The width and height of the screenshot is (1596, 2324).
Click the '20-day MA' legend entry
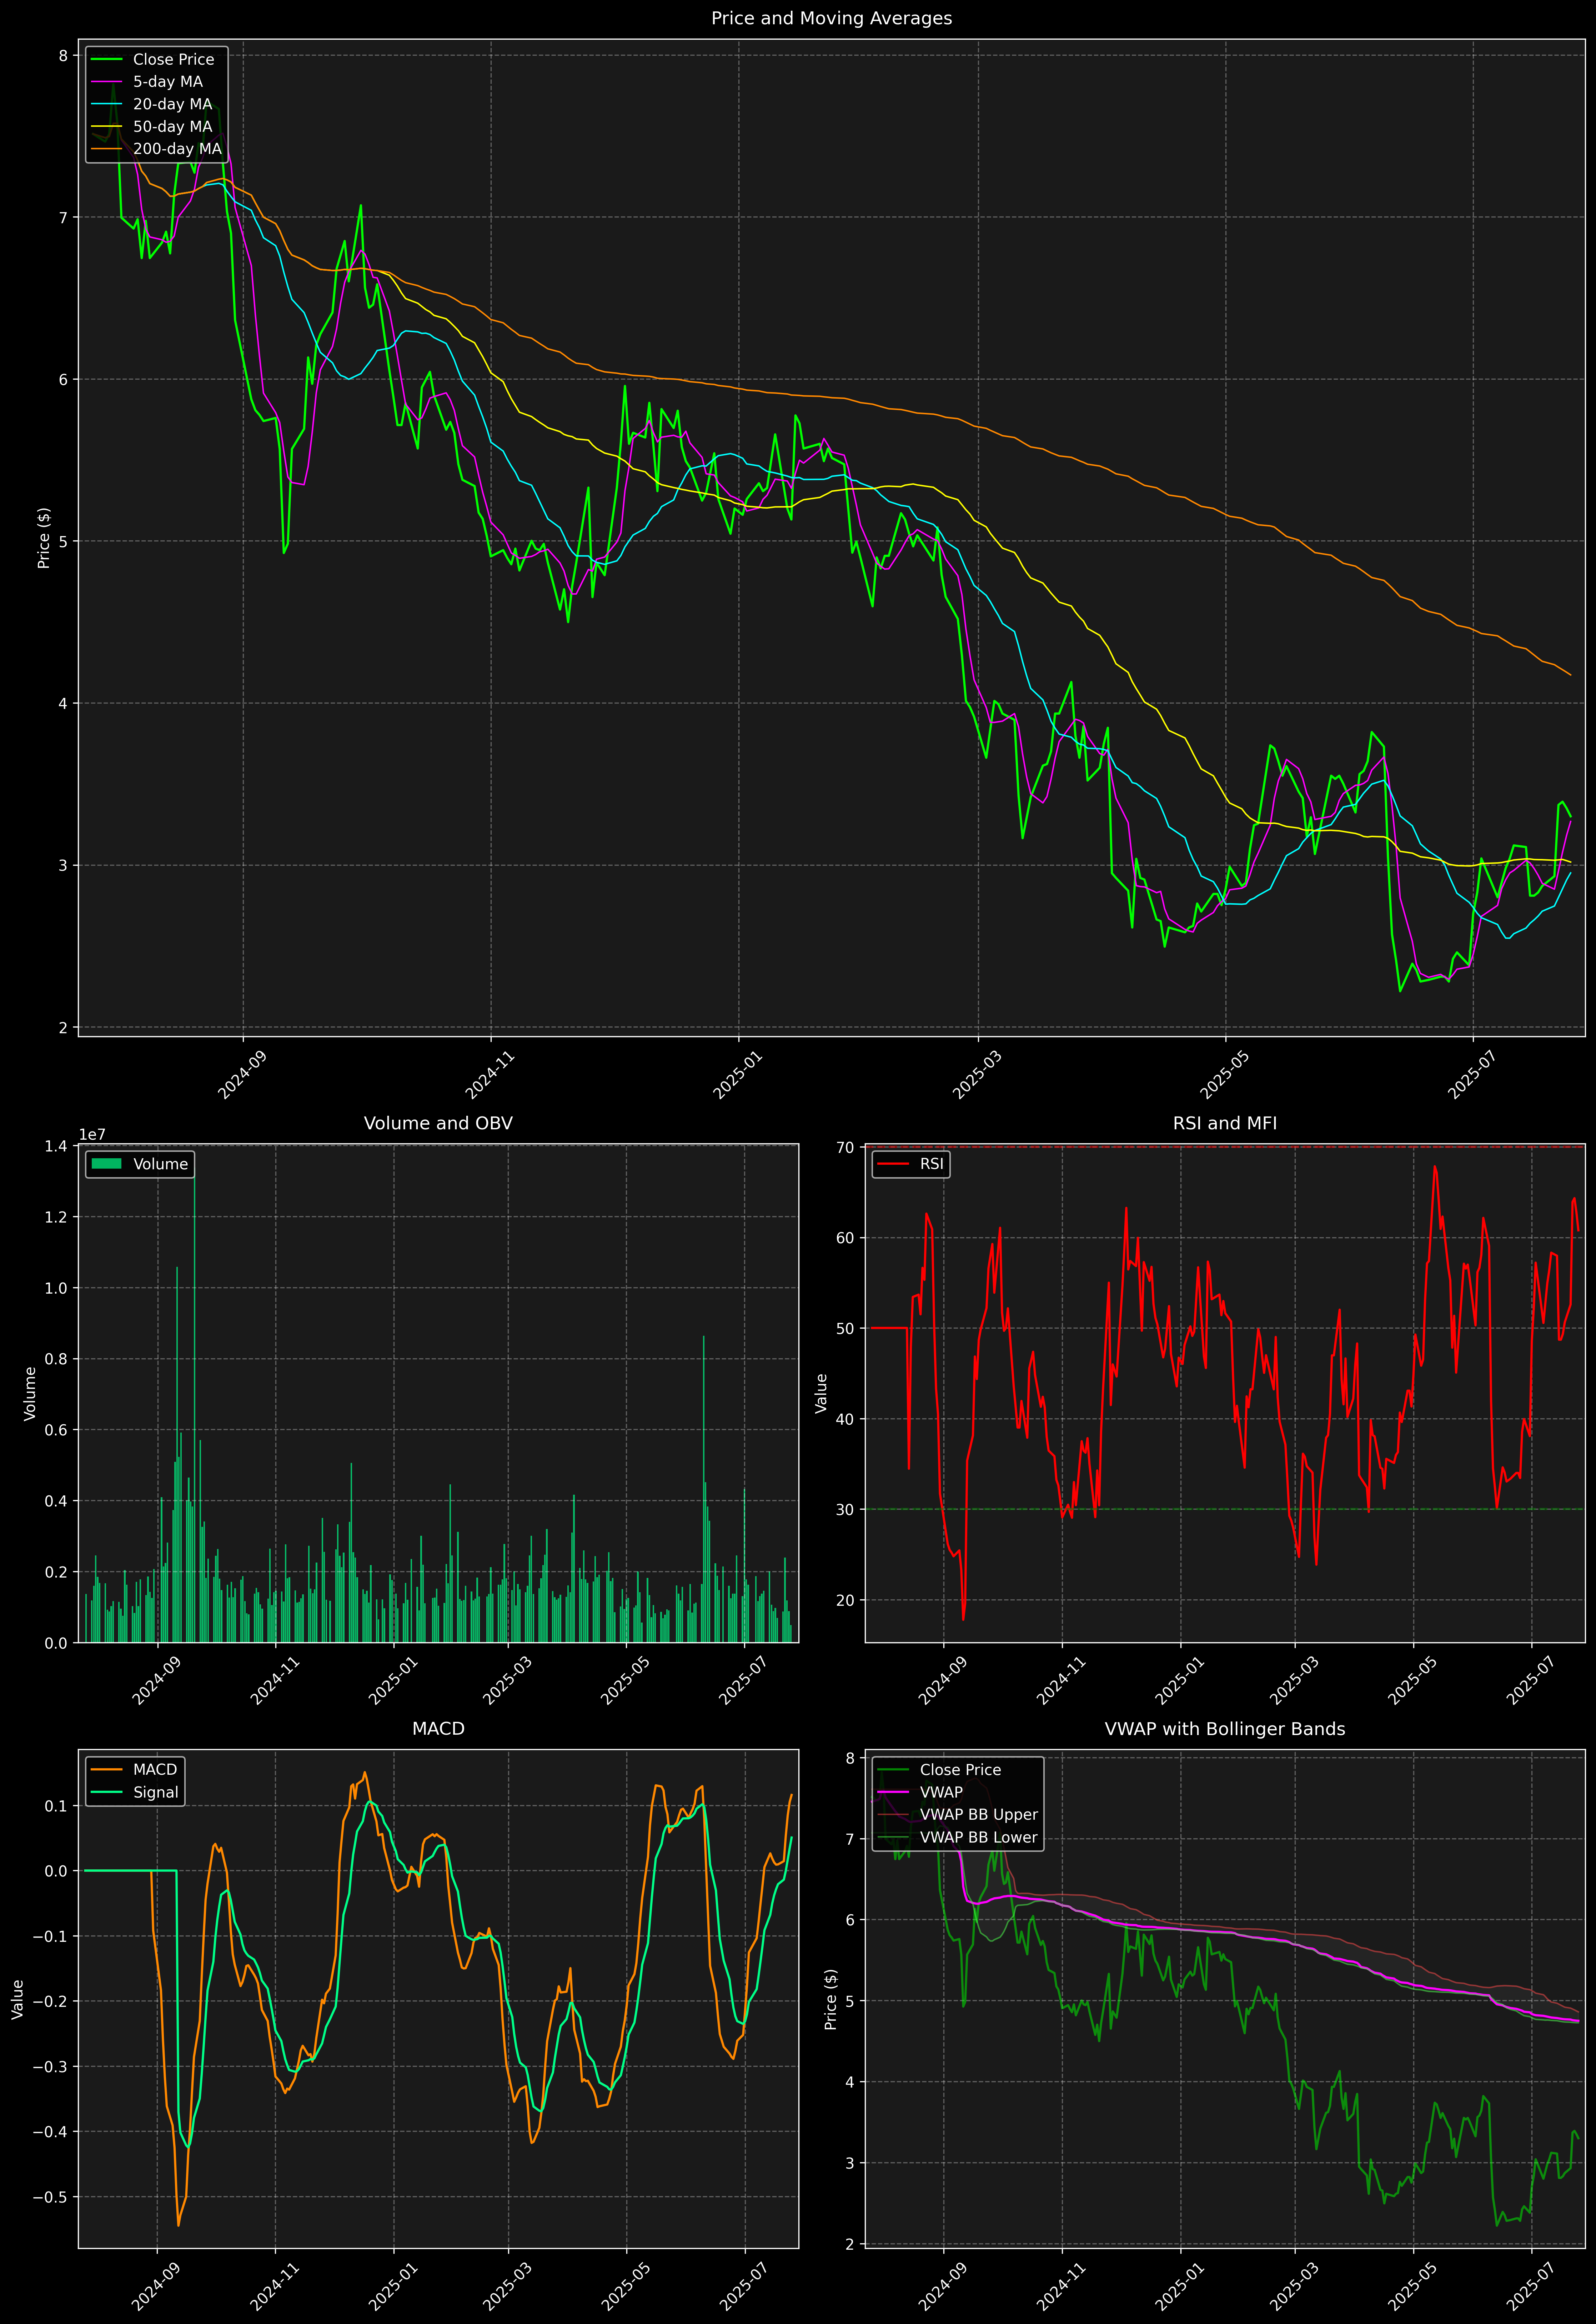(172, 104)
